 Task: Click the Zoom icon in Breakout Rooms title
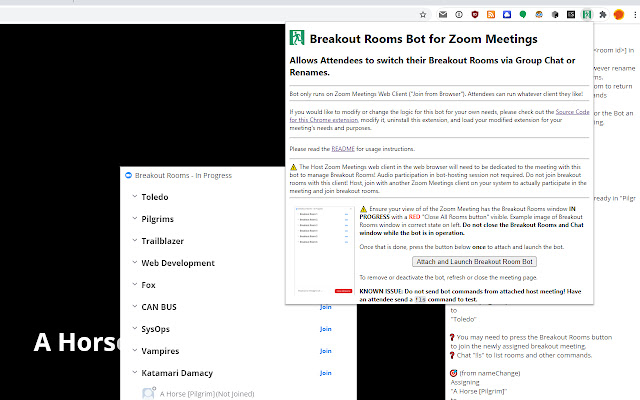[x=128, y=176]
